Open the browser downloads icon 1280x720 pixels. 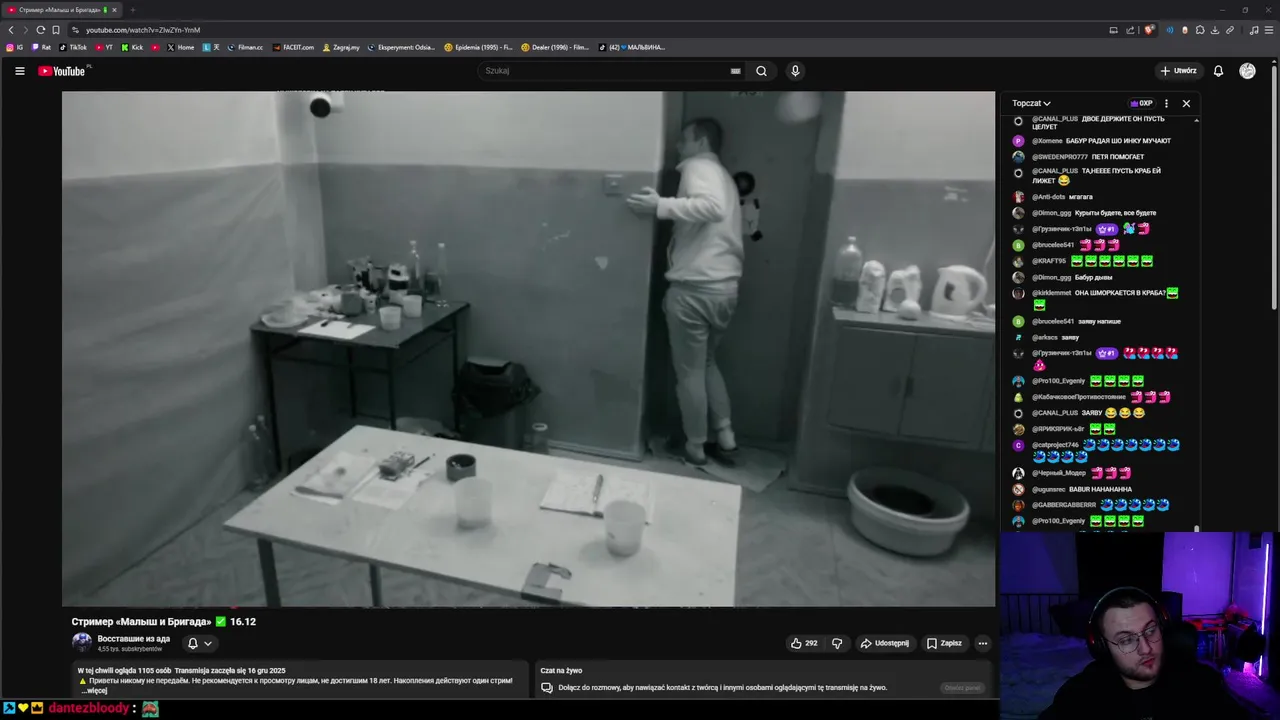click(x=1215, y=30)
